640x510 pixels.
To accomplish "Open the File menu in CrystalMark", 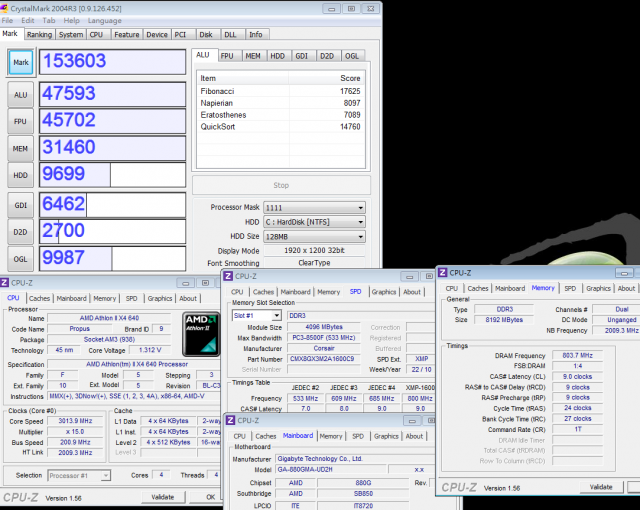I will tap(7, 20).
